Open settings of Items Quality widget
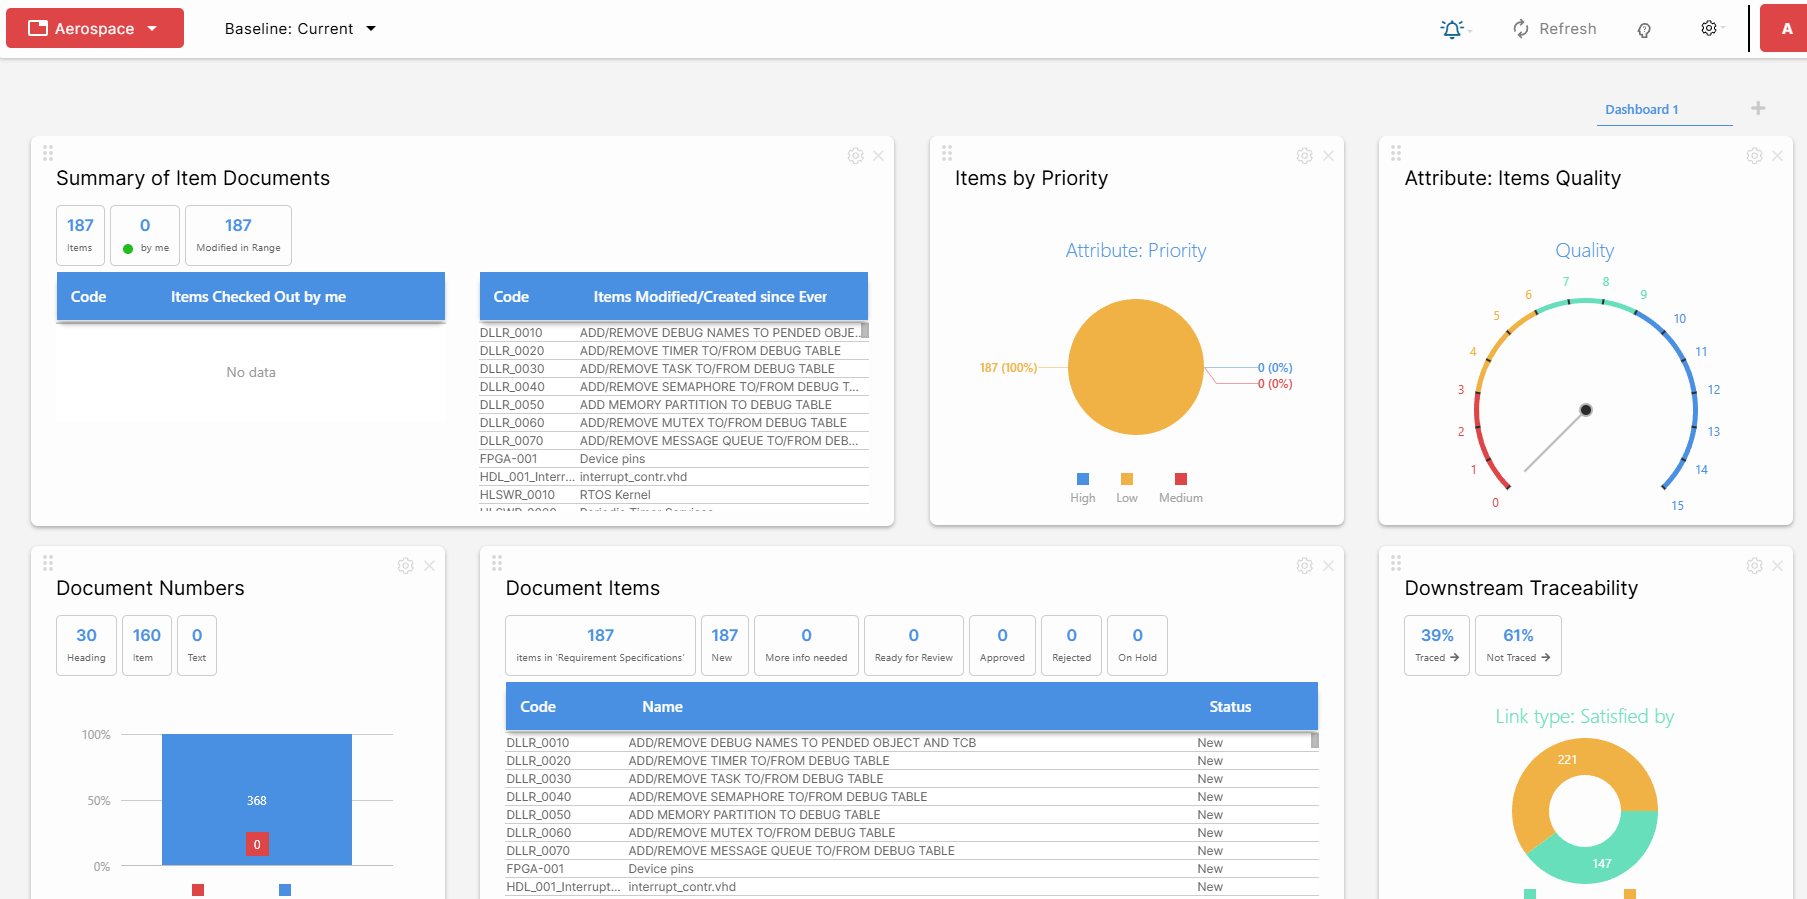This screenshot has width=1807, height=899. pos(1754,156)
